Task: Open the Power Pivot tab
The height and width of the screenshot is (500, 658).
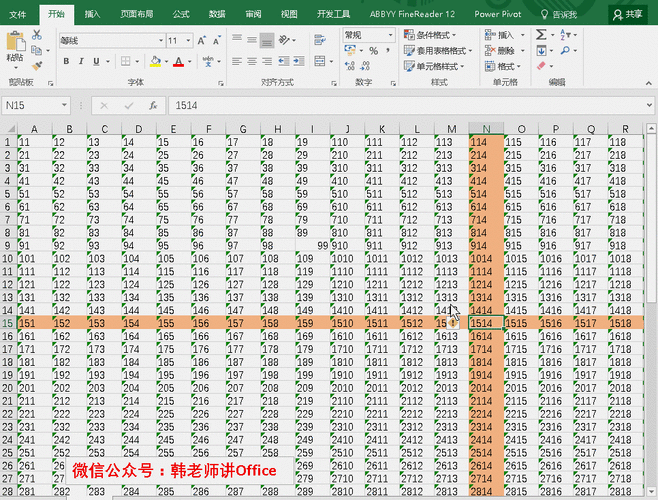Action: pos(498,14)
